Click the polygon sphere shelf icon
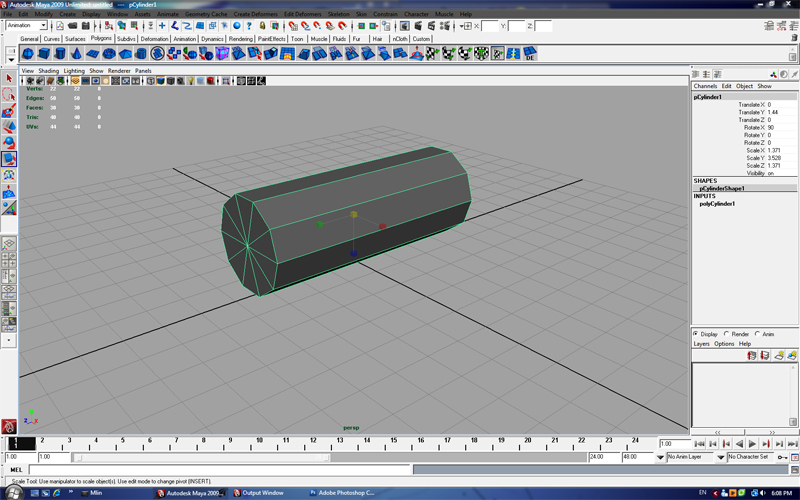 pos(28,53)
